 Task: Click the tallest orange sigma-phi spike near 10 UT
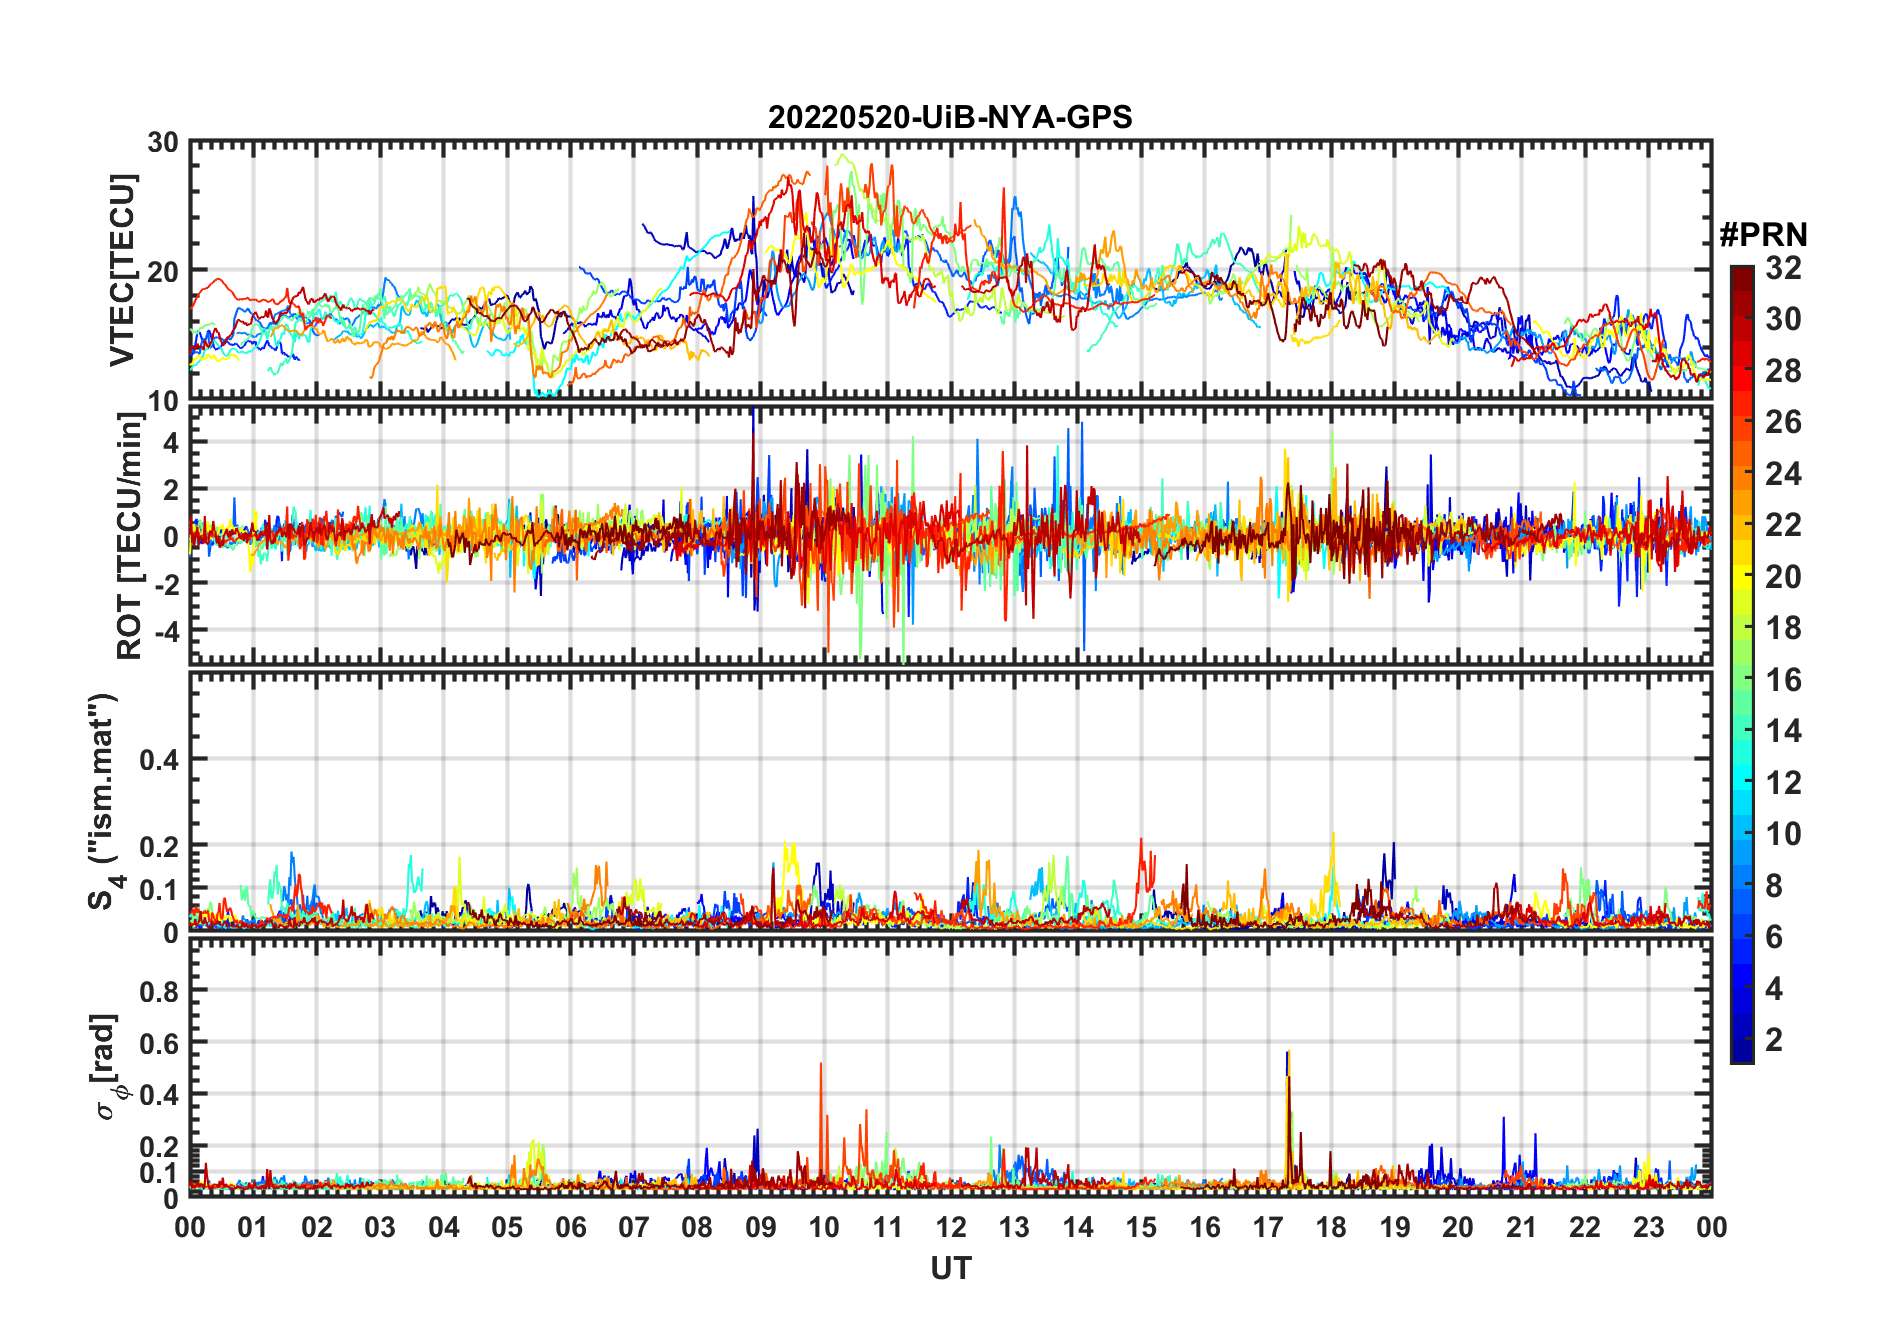tap(821, 1120)
